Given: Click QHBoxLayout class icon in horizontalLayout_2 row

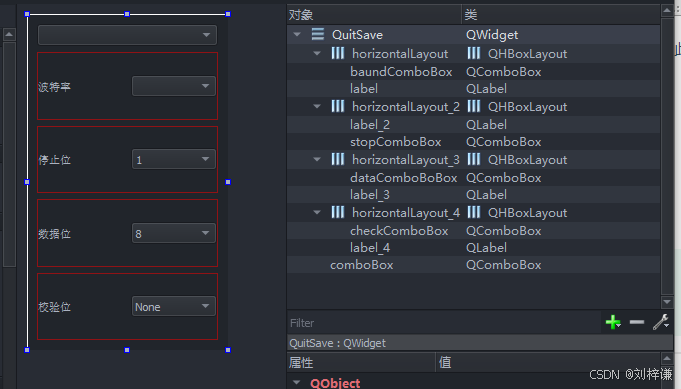Looking at the screenshot, I should pyautogui.click(x=474, y=106).
